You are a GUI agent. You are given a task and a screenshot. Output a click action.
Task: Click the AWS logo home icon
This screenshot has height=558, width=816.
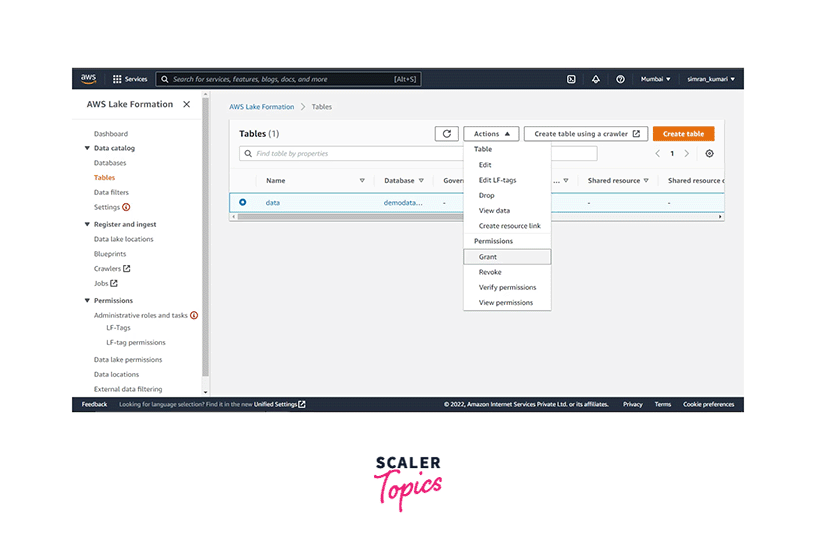89,79
